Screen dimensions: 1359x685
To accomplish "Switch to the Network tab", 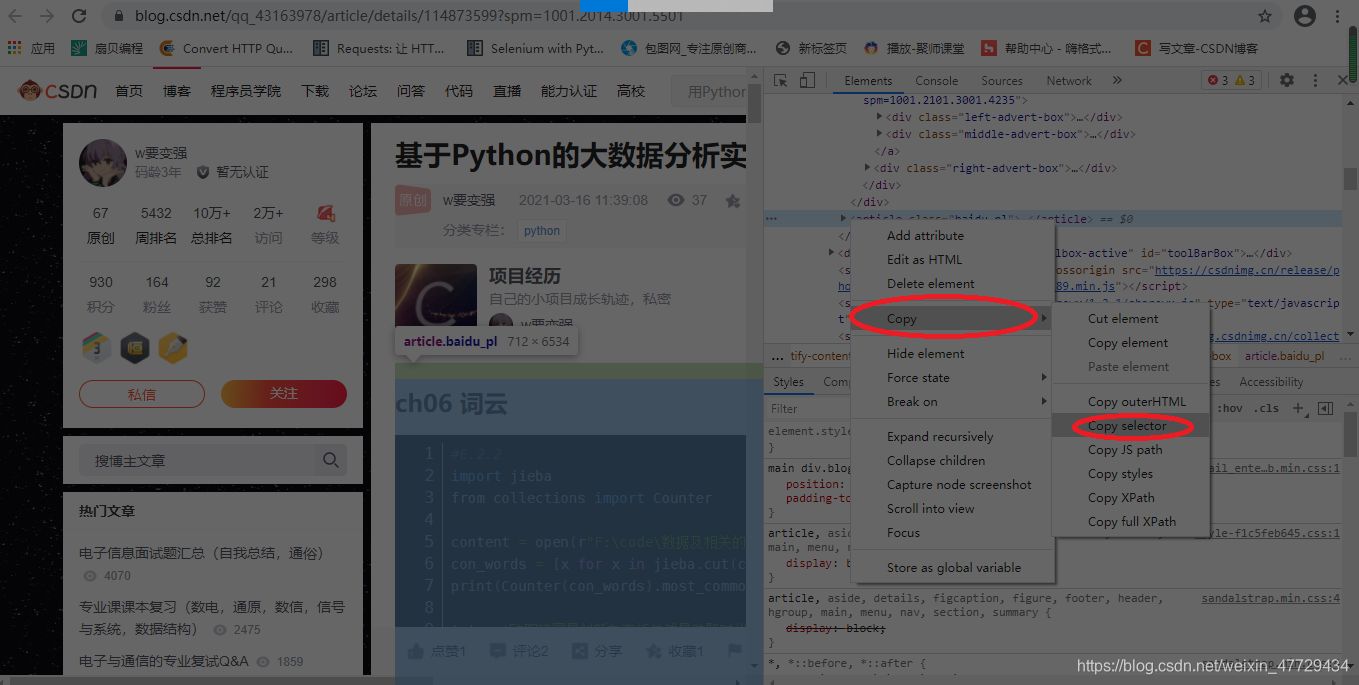I will [x=1069, y=81].
